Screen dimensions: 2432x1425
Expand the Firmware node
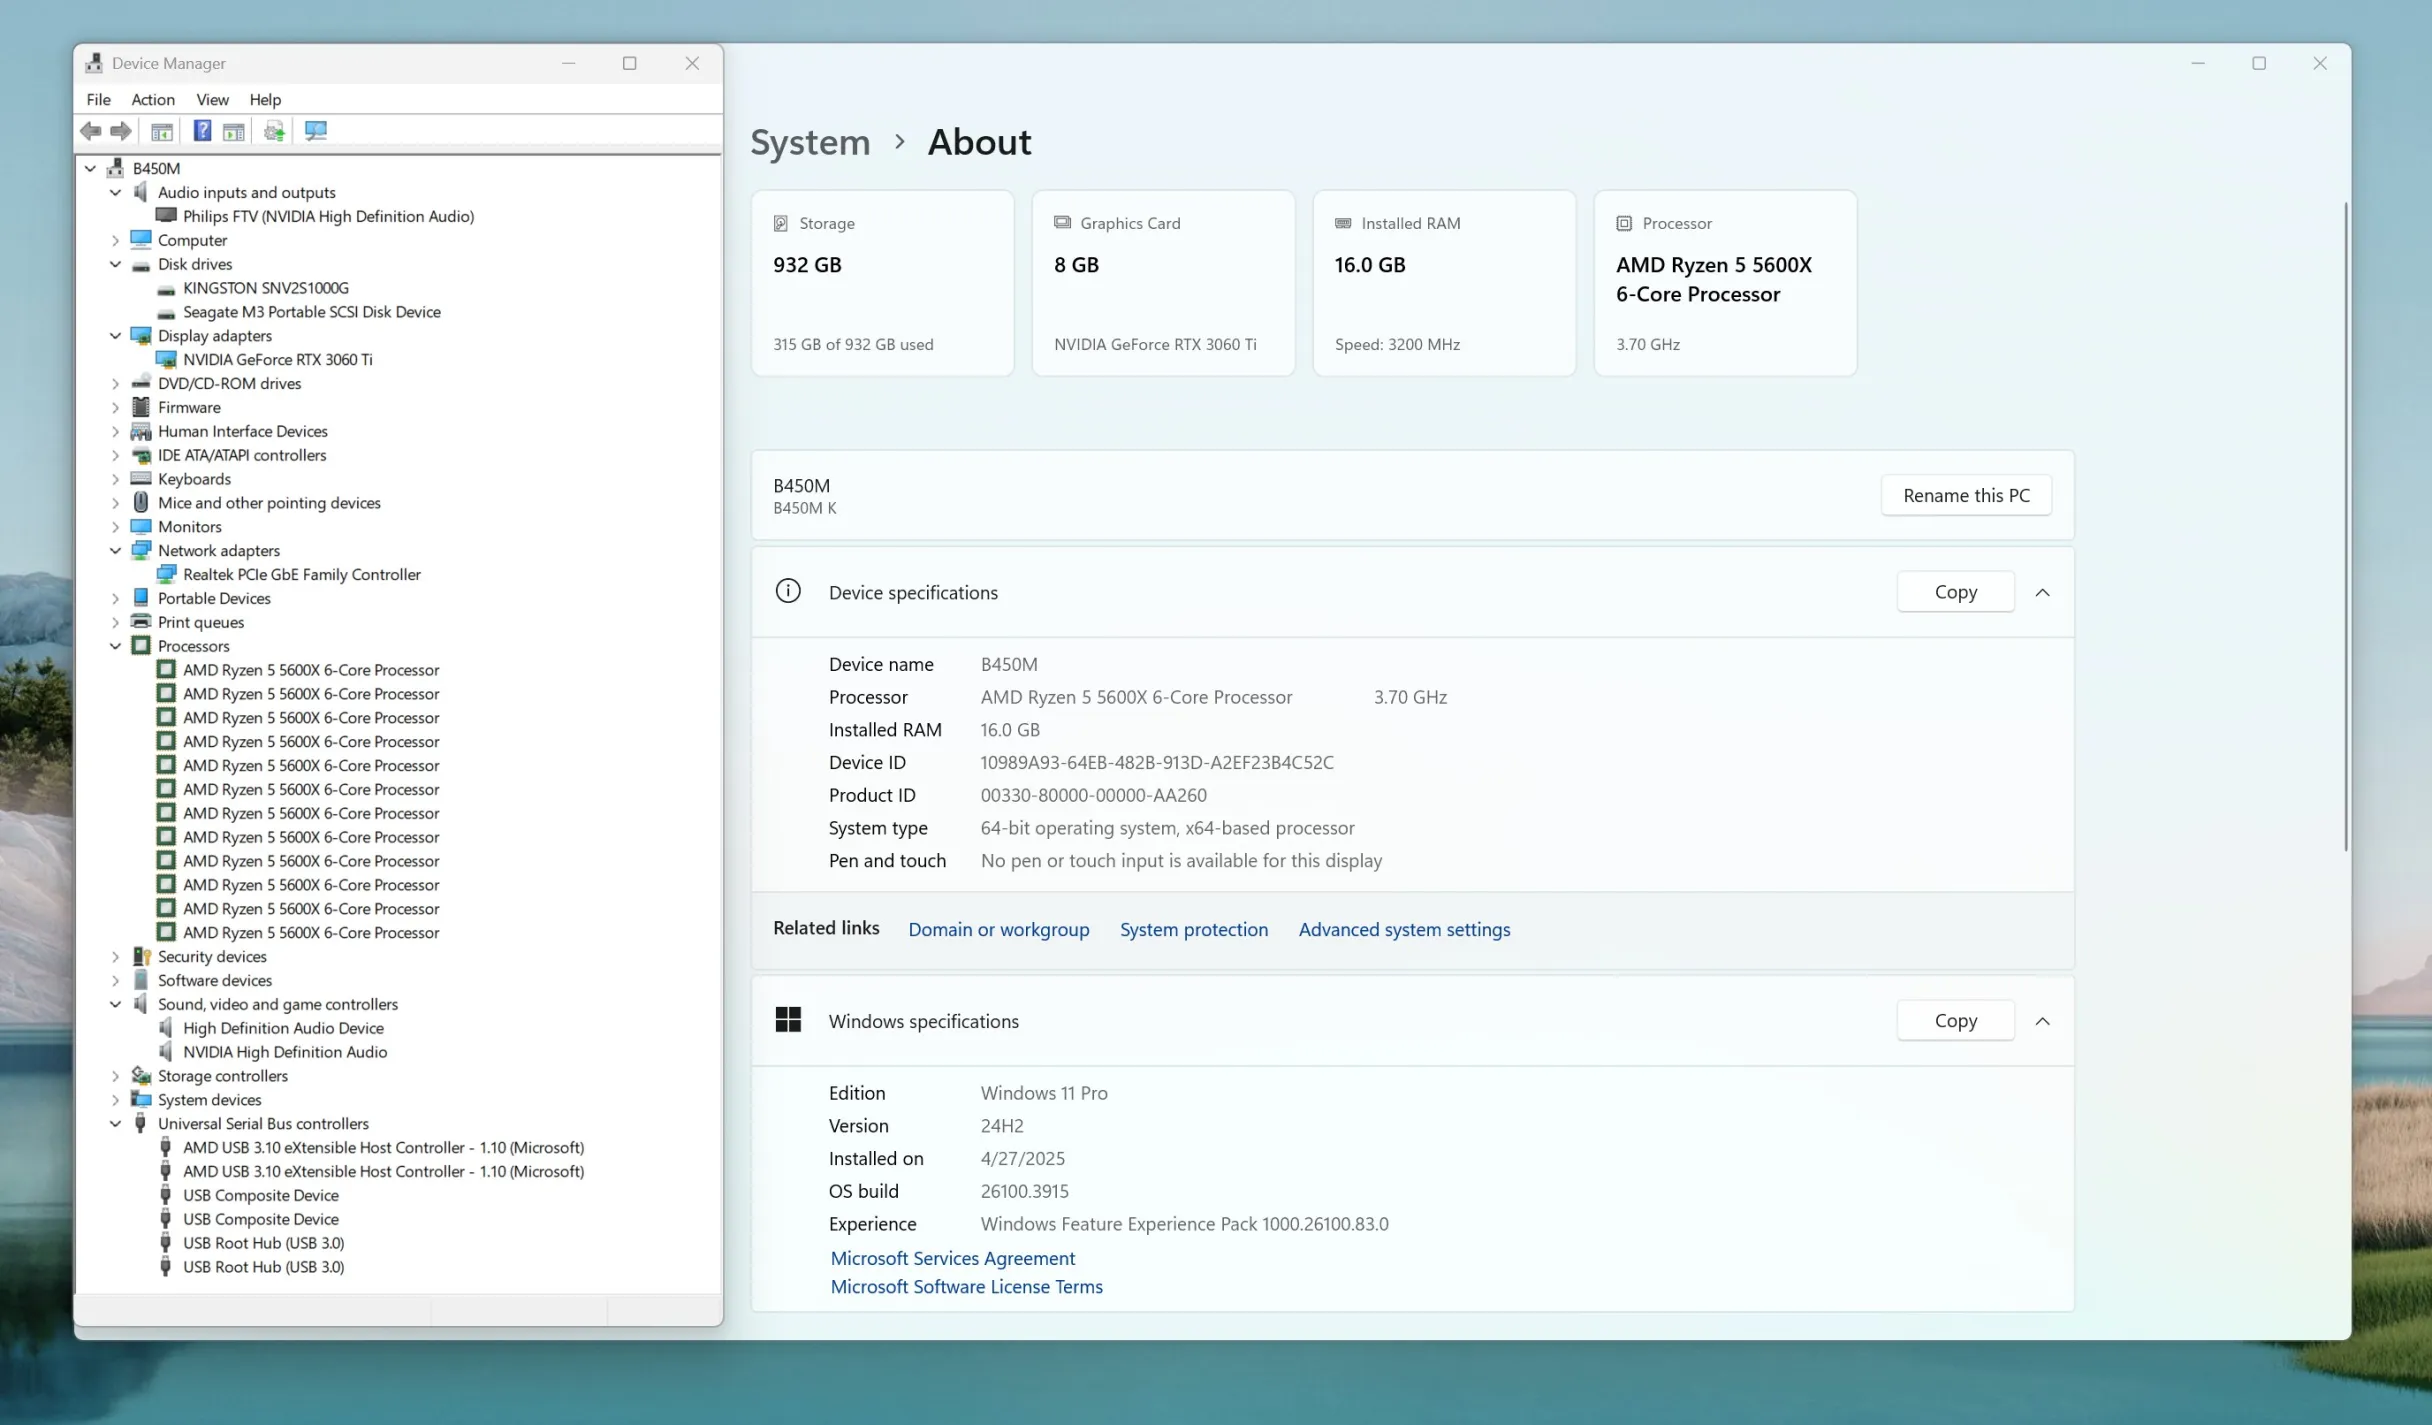(115, 408)
